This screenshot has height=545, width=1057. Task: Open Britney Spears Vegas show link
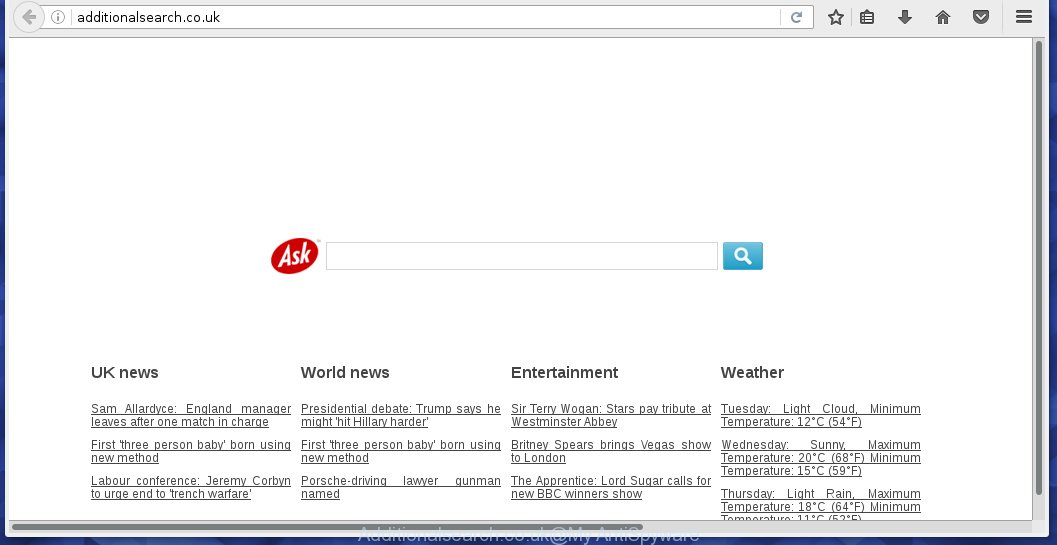(x=611, y=451)
